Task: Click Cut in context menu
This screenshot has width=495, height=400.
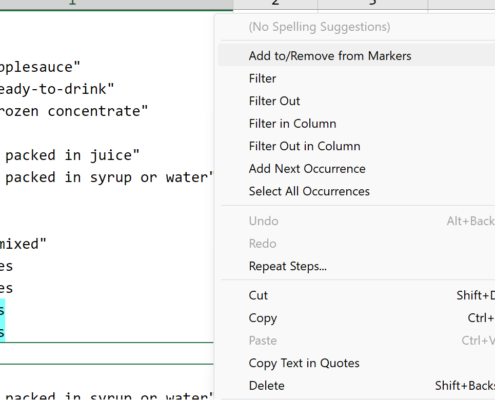Action: click(356, 295)
